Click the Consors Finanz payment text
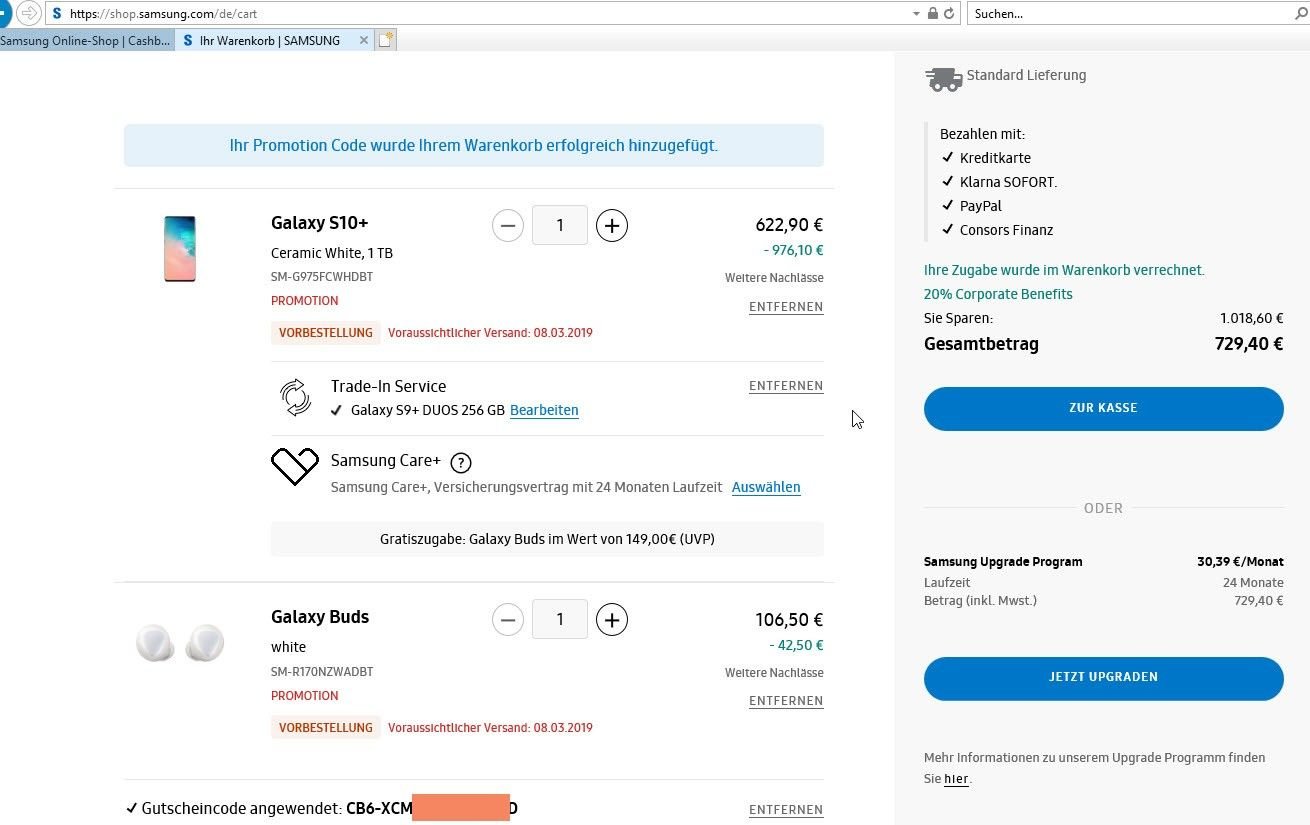This screenshot has width=1310, height=825. point(1006,230)
